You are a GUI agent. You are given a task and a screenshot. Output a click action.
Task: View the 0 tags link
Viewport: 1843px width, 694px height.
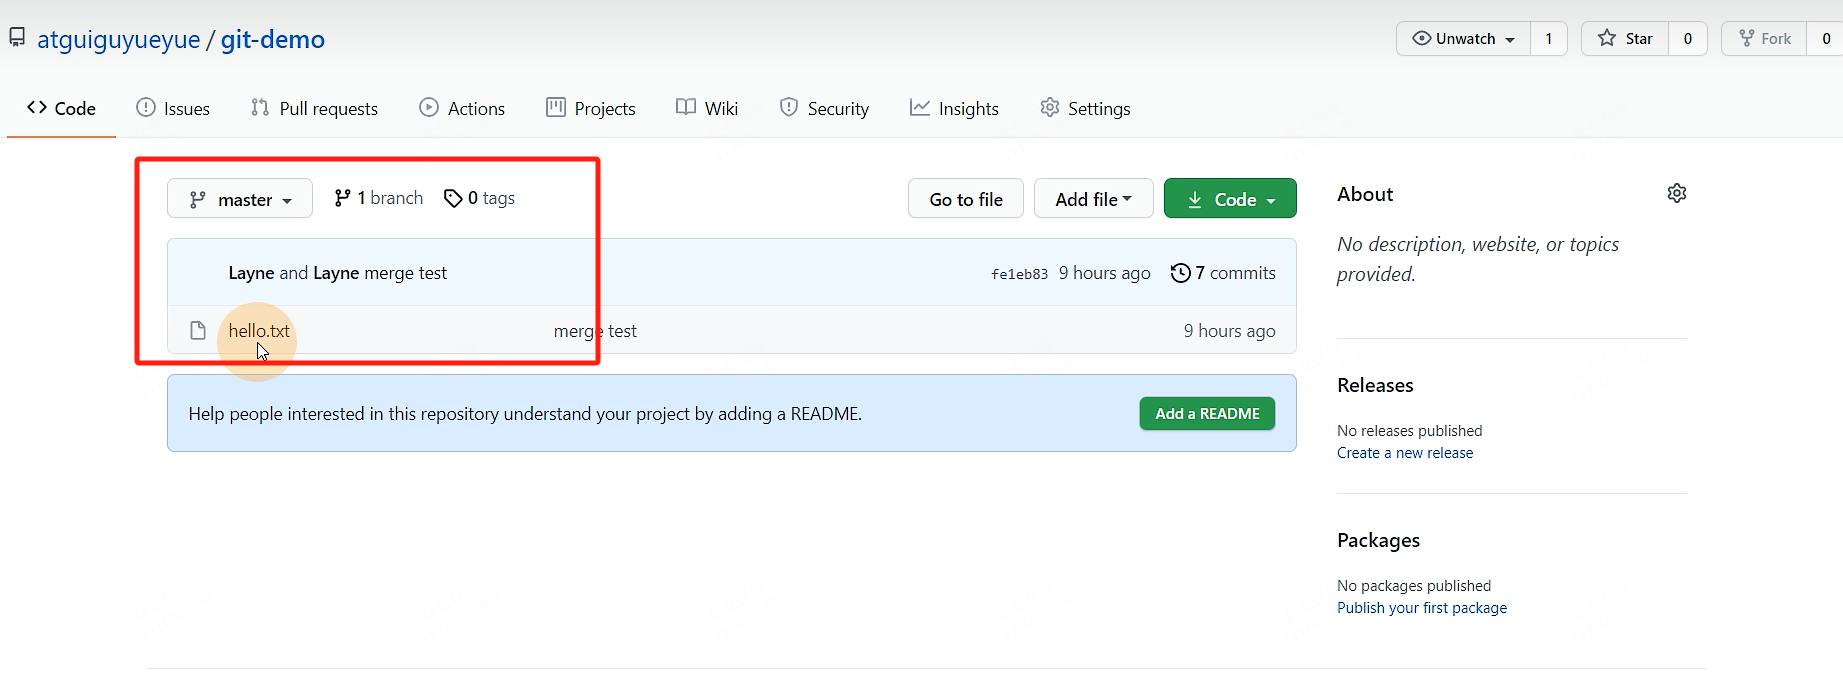pyautogui.click(x=480, y=198)
